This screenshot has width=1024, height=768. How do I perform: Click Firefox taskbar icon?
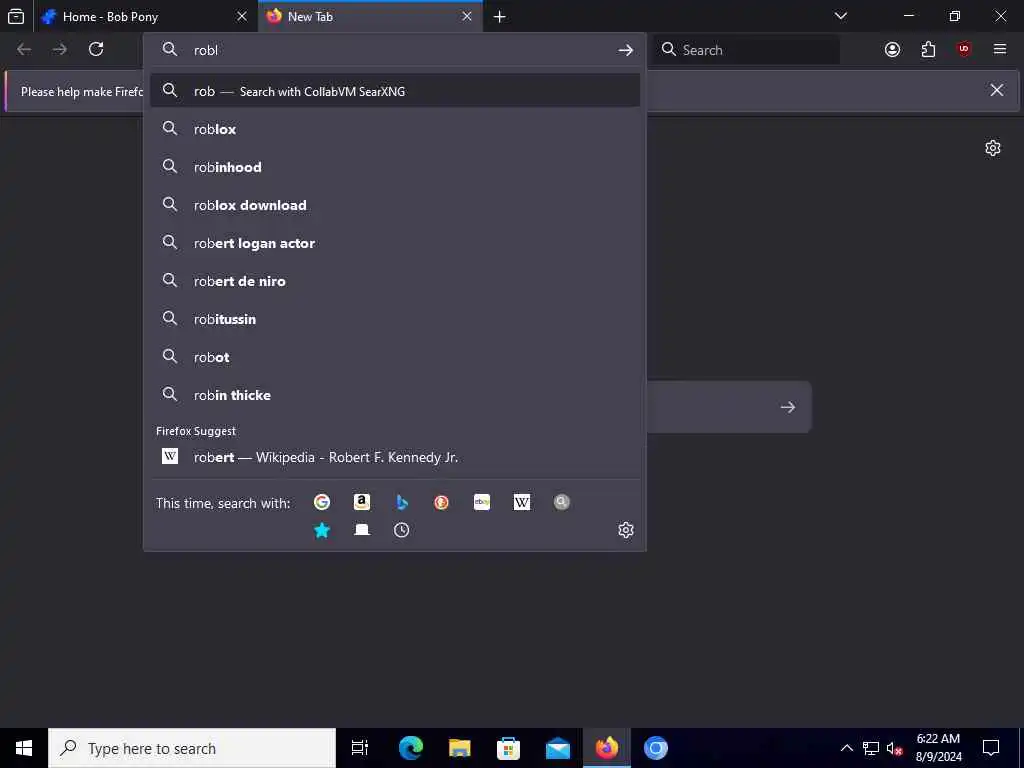tap(607, 748)
